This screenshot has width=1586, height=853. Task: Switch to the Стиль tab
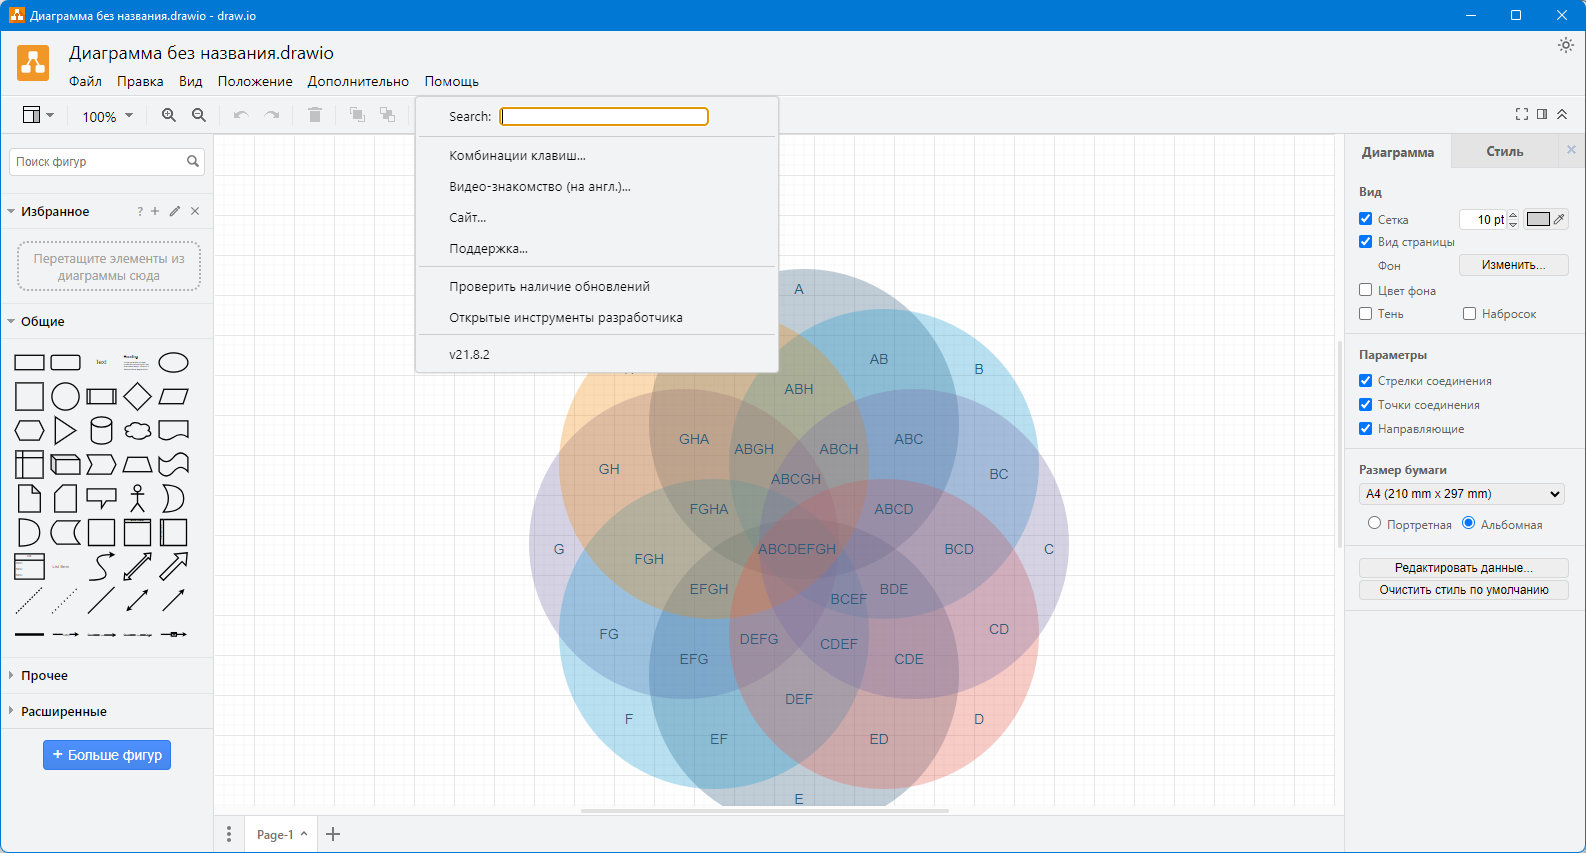click(x=1504, y=152)
